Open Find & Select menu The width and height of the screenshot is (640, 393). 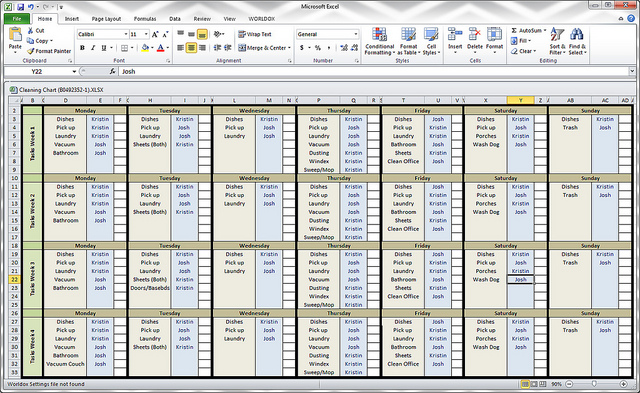pyautogui.click(x=577, y=41)
